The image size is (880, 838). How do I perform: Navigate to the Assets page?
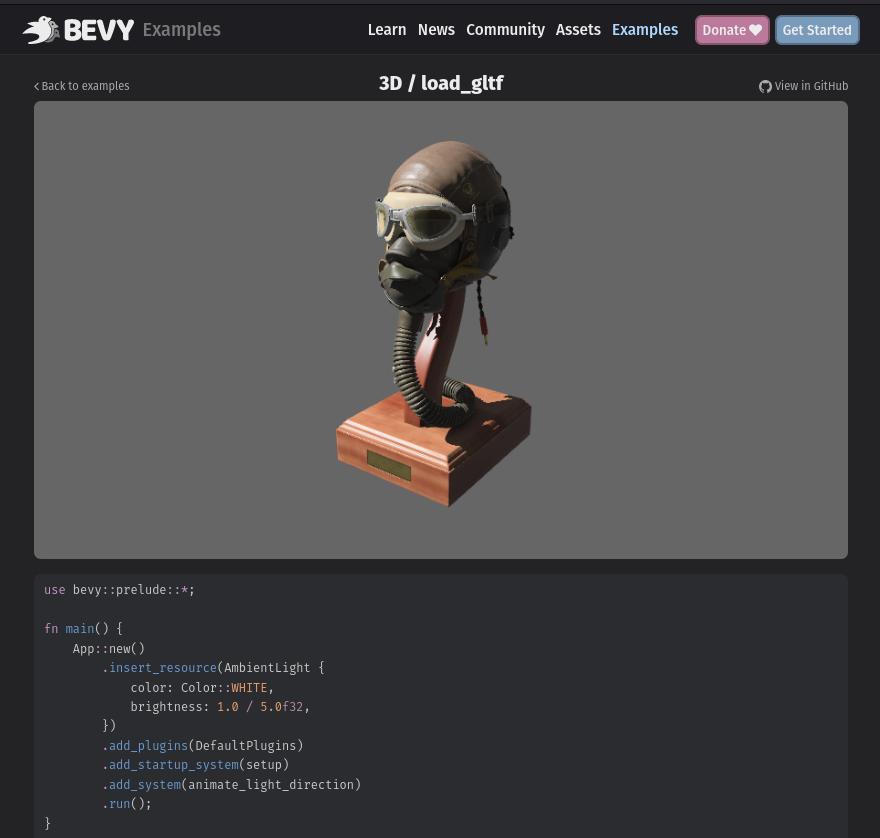click(578, 30)
